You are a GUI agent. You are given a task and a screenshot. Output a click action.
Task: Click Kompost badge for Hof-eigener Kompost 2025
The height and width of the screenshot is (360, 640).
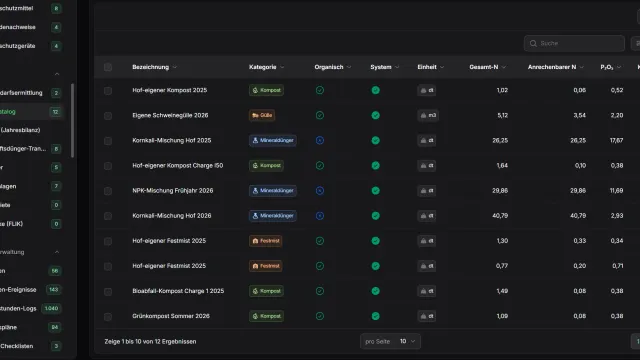[x=266, y=90]
